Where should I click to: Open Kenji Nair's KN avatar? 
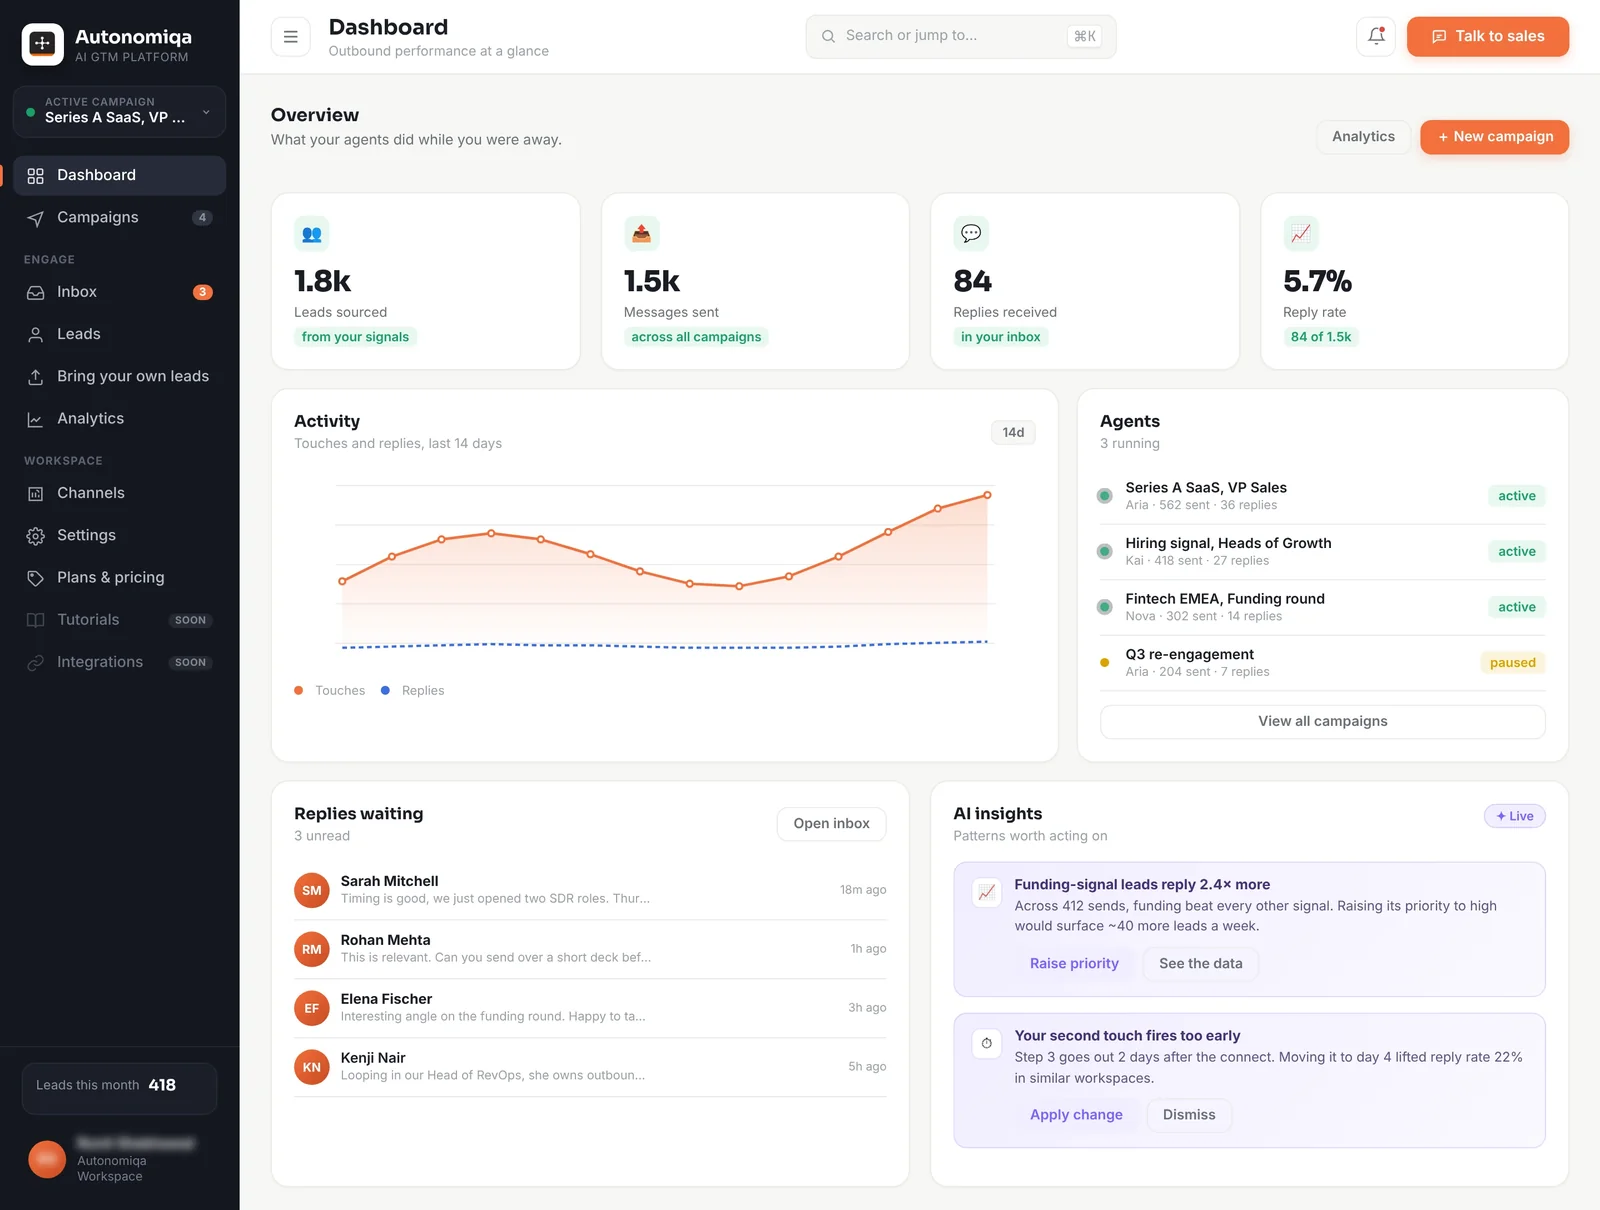[312, 1067]
